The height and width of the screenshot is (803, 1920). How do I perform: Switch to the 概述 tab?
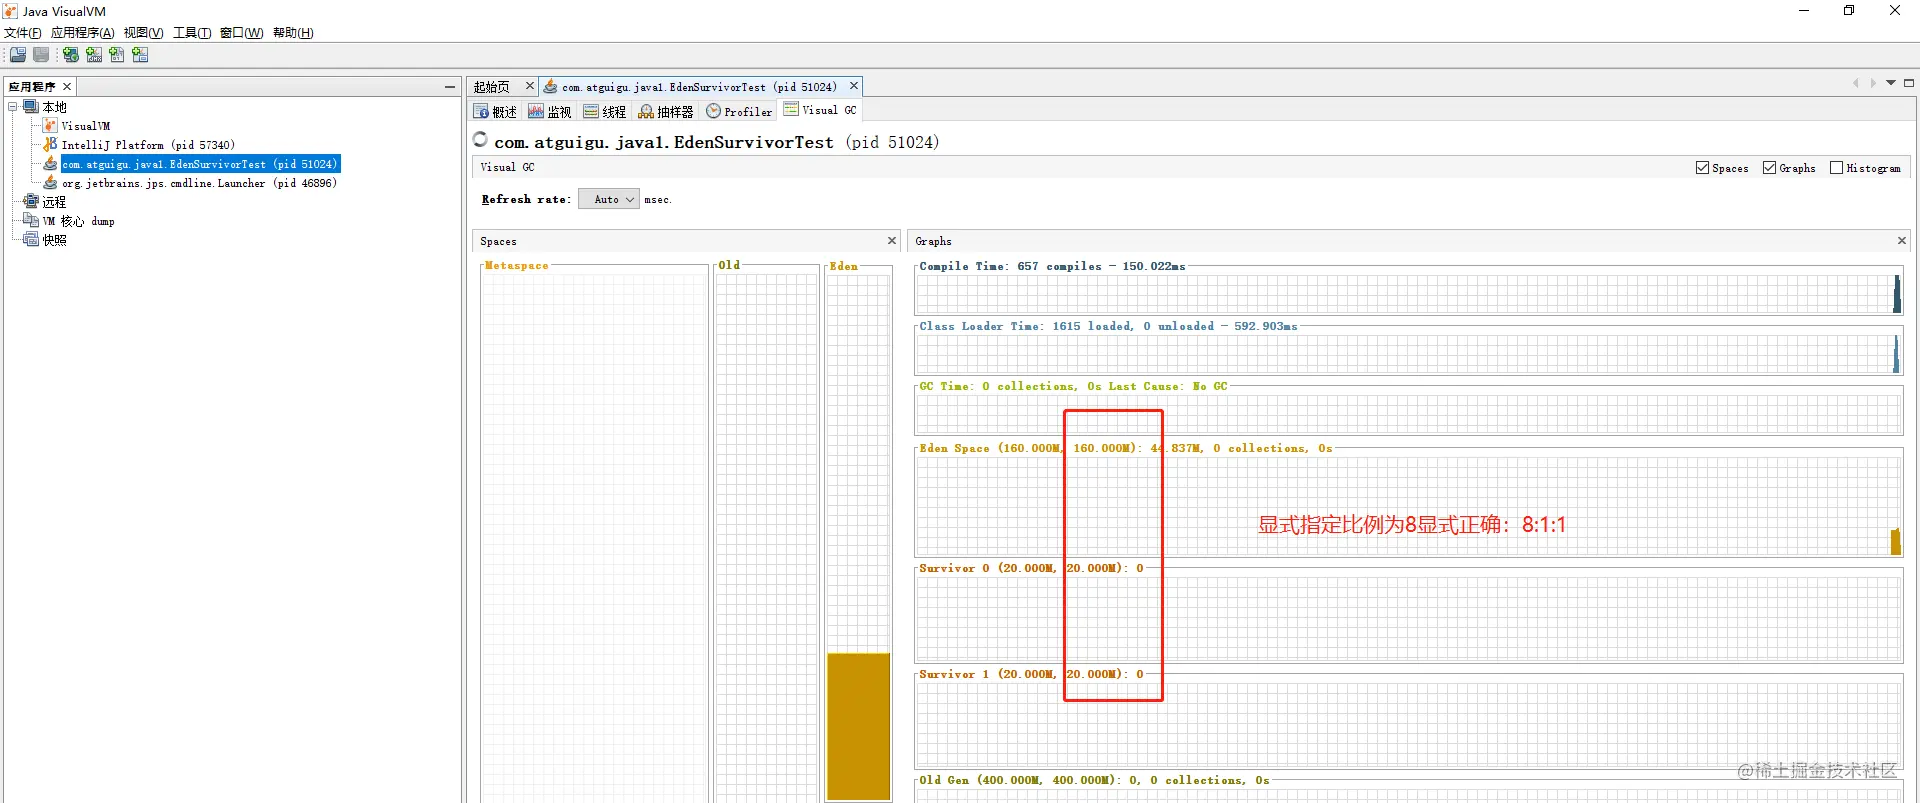(495, 112)
